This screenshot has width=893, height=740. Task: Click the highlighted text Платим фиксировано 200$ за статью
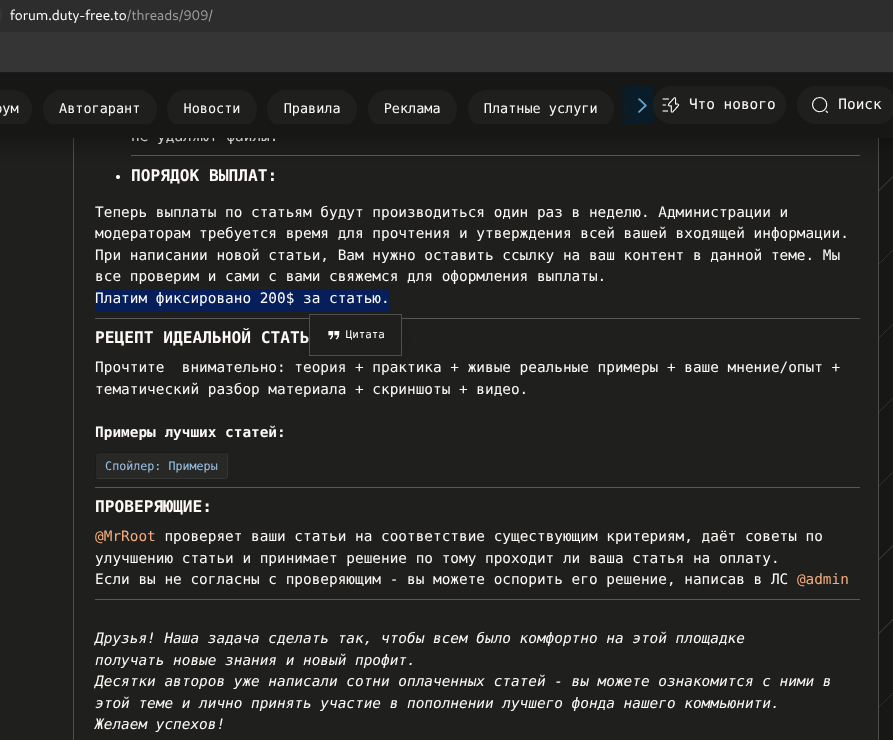point(242,299)
